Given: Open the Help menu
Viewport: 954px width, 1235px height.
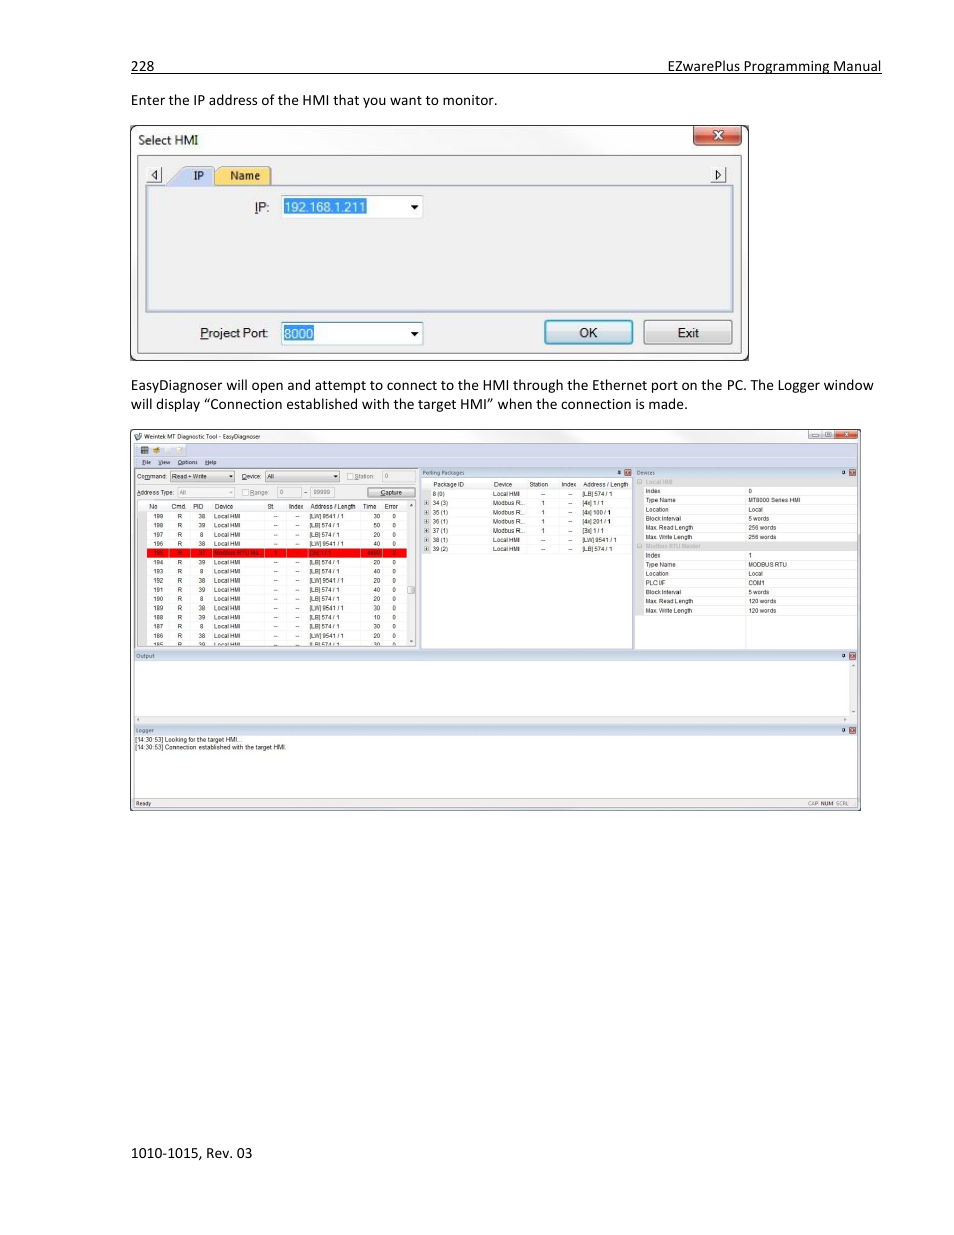Looking at the screenshot, I should (211, 462).
